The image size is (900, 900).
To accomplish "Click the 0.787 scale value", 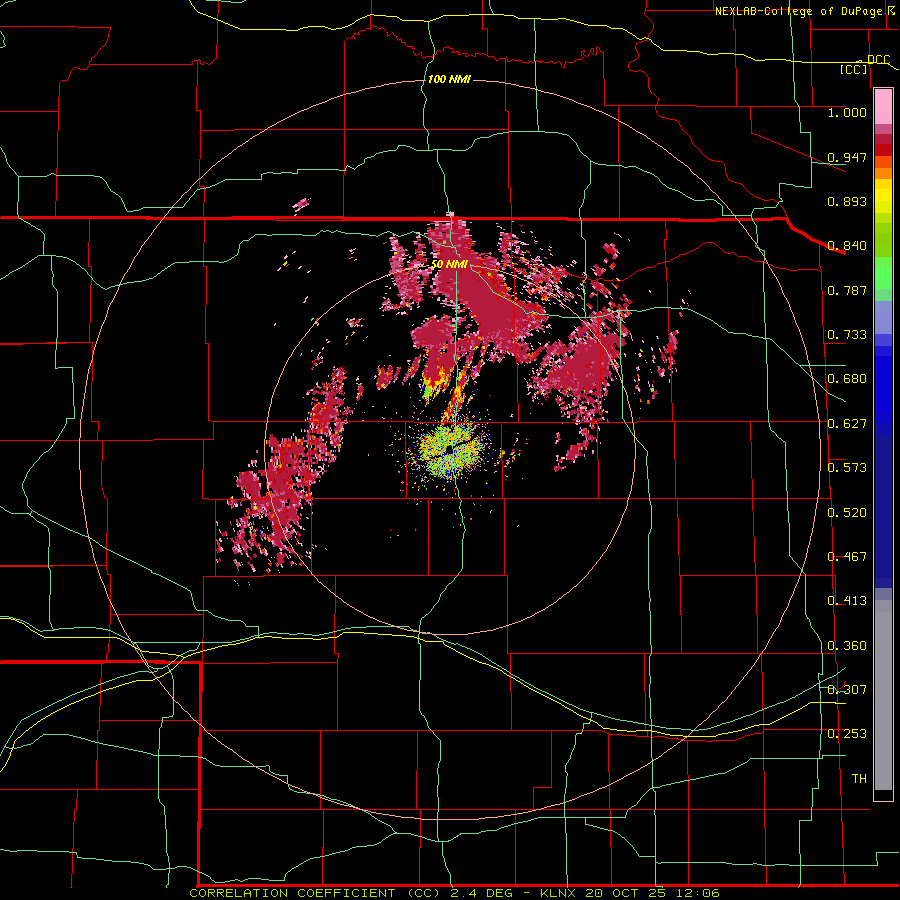I will (x=847, y=290).
